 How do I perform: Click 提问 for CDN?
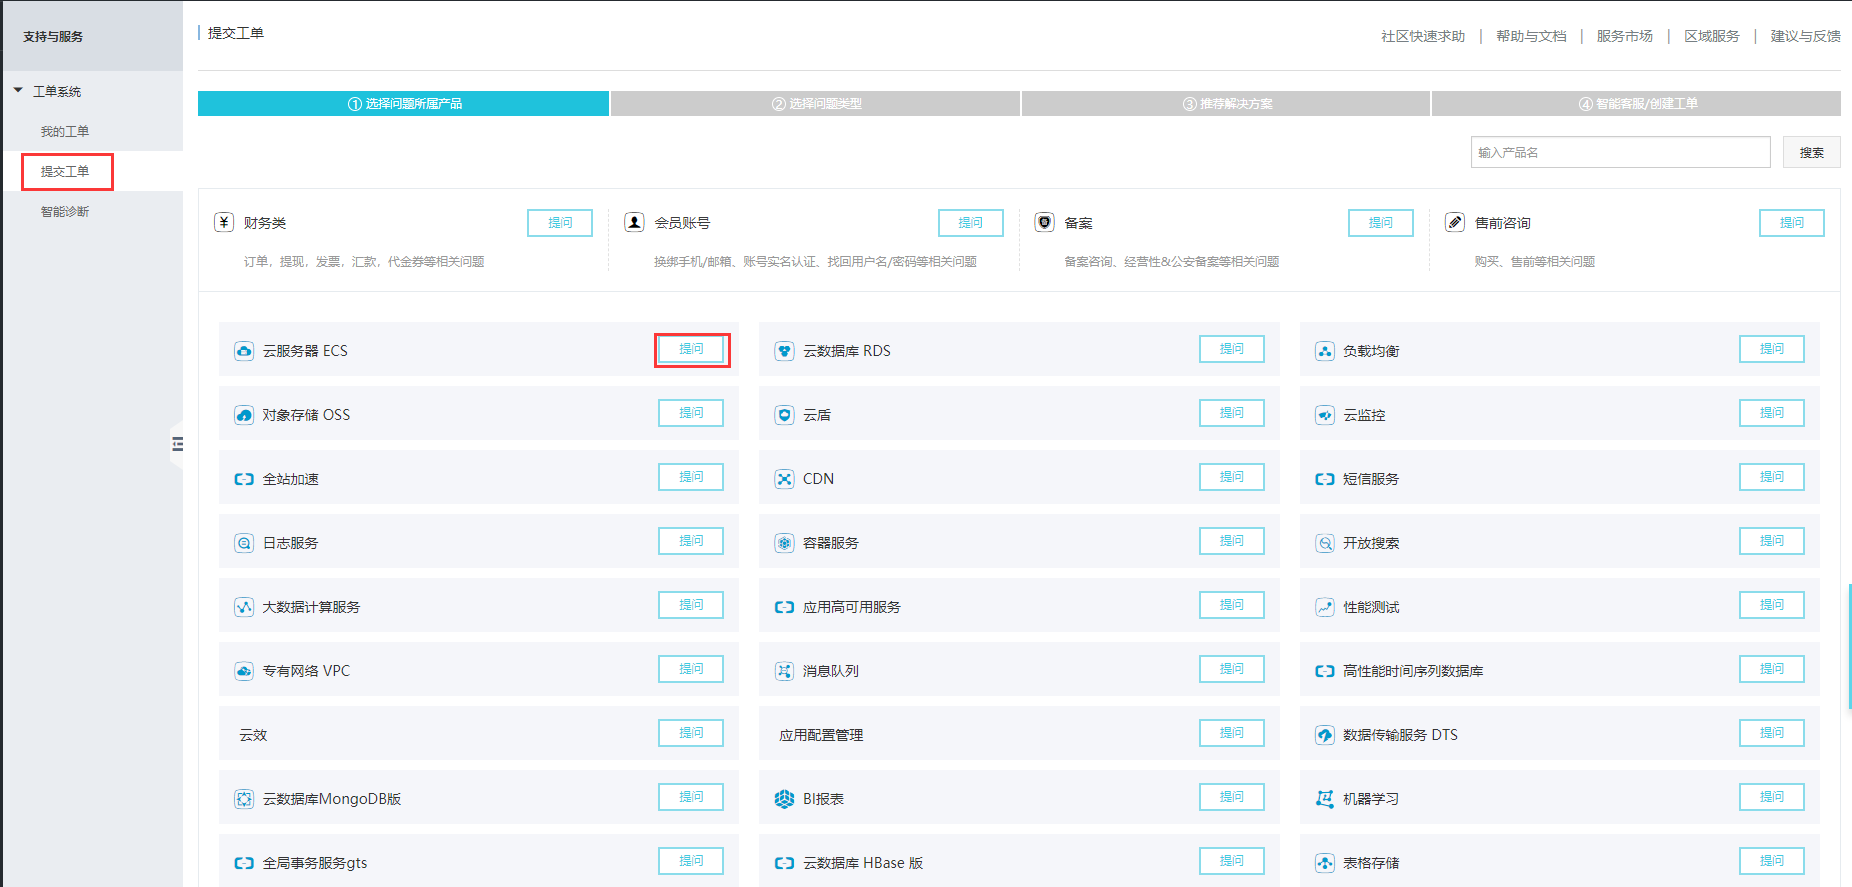click(1232, 477)
